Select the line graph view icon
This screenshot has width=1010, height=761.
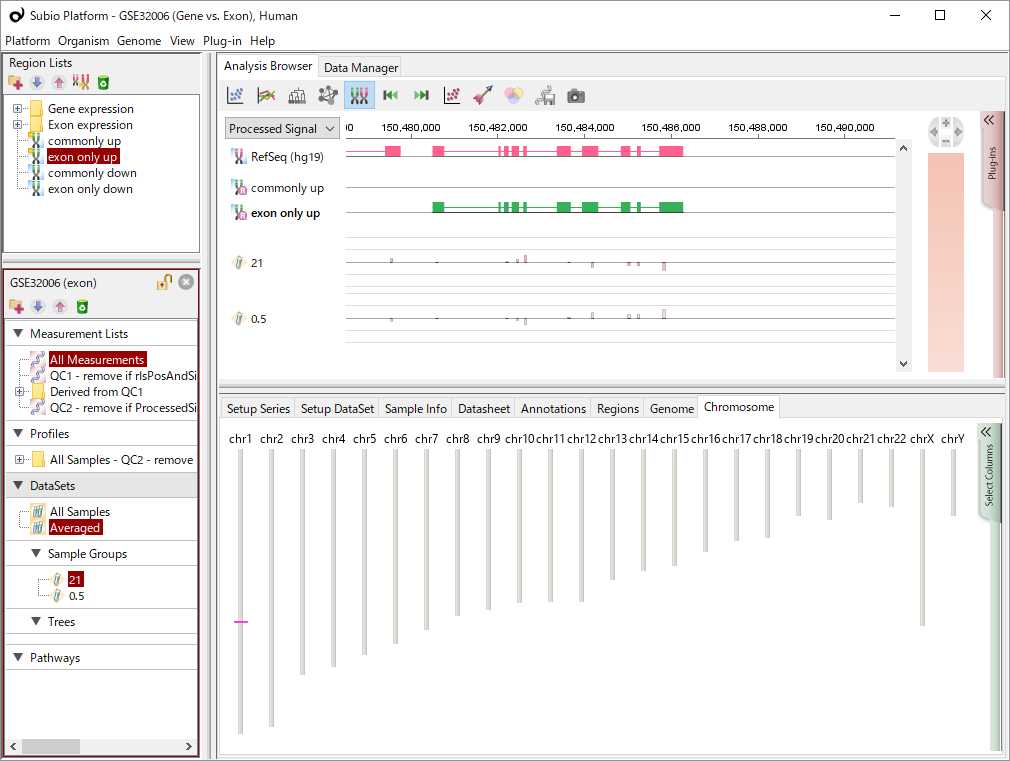[x=266, y=96]
